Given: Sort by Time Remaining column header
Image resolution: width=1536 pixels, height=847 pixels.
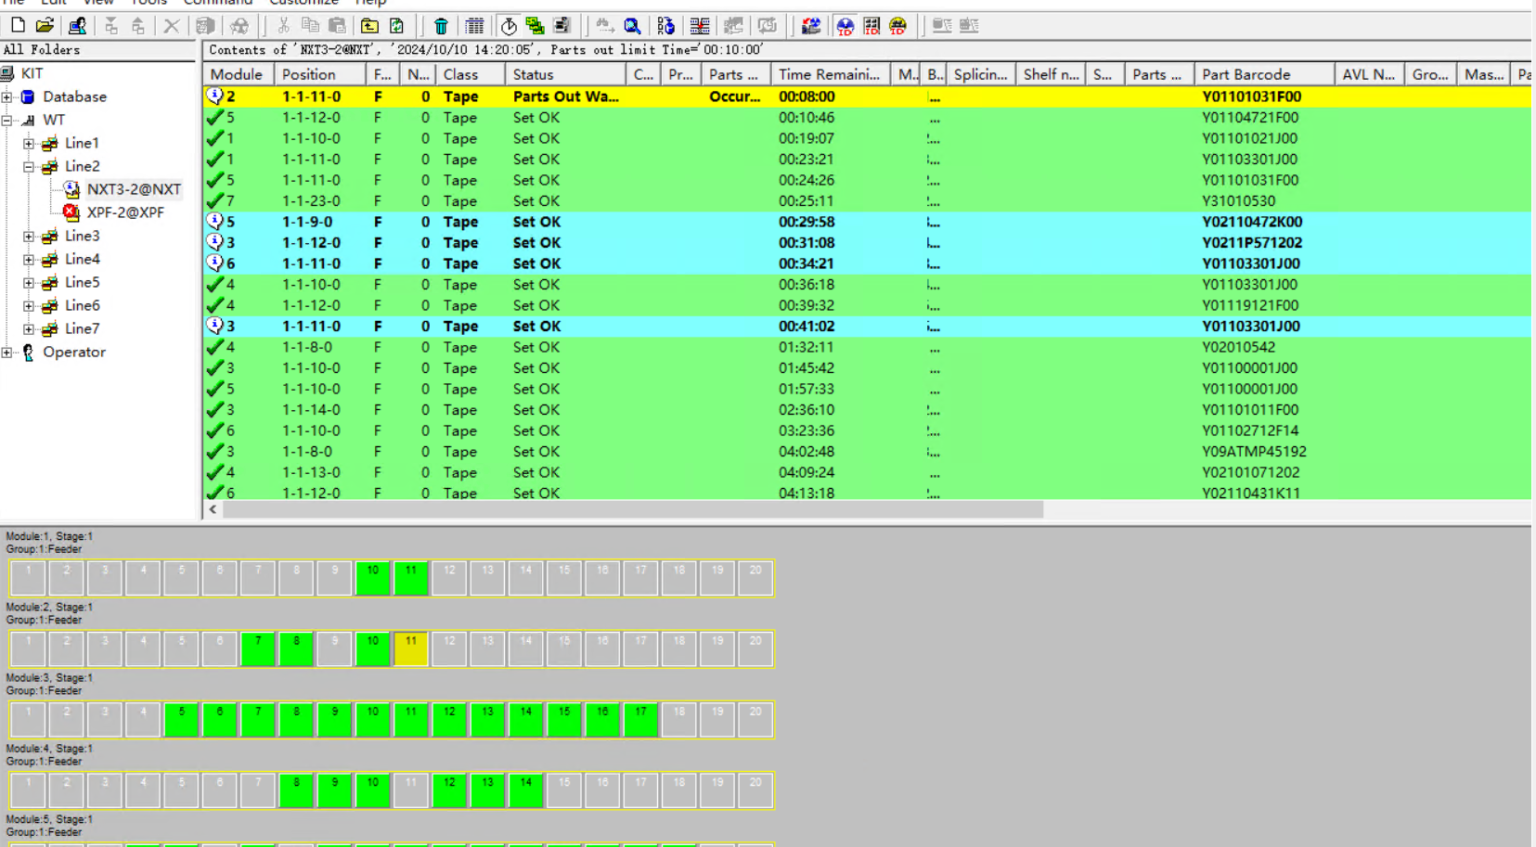Looking at the screenshot, I should pos(830,74).
